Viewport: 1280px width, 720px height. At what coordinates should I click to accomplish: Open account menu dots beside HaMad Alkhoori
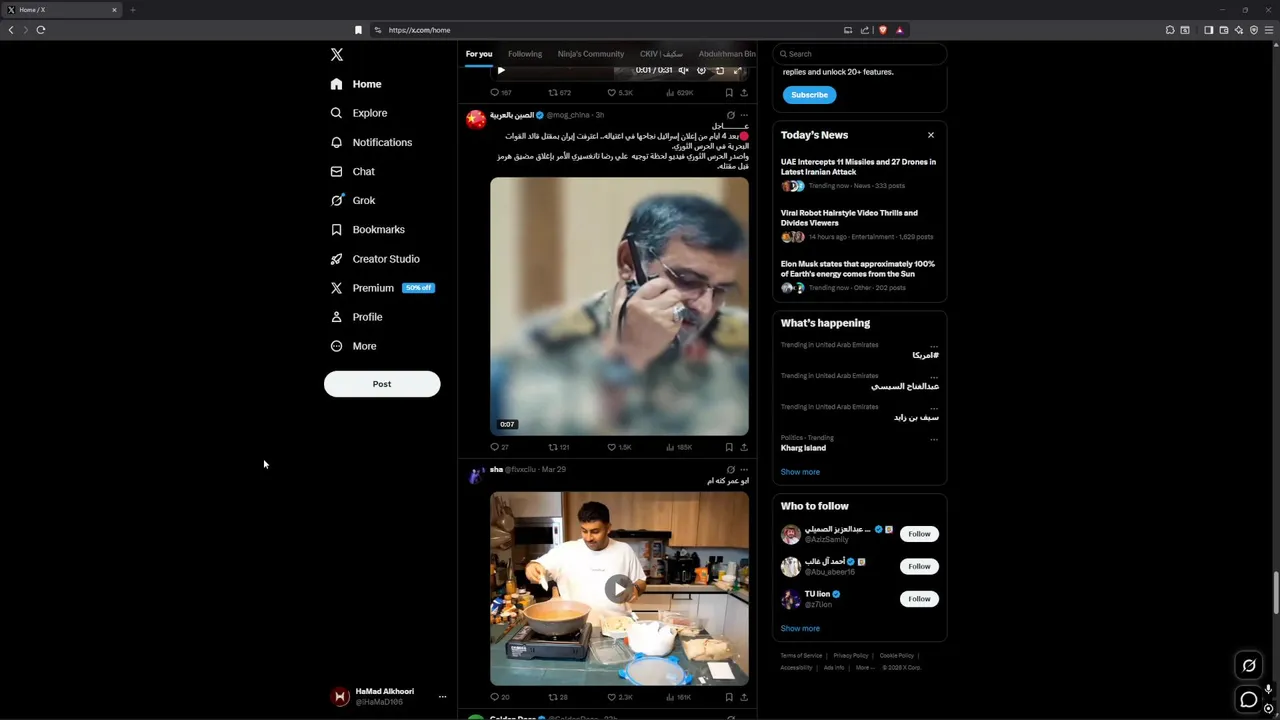point(442,697)
